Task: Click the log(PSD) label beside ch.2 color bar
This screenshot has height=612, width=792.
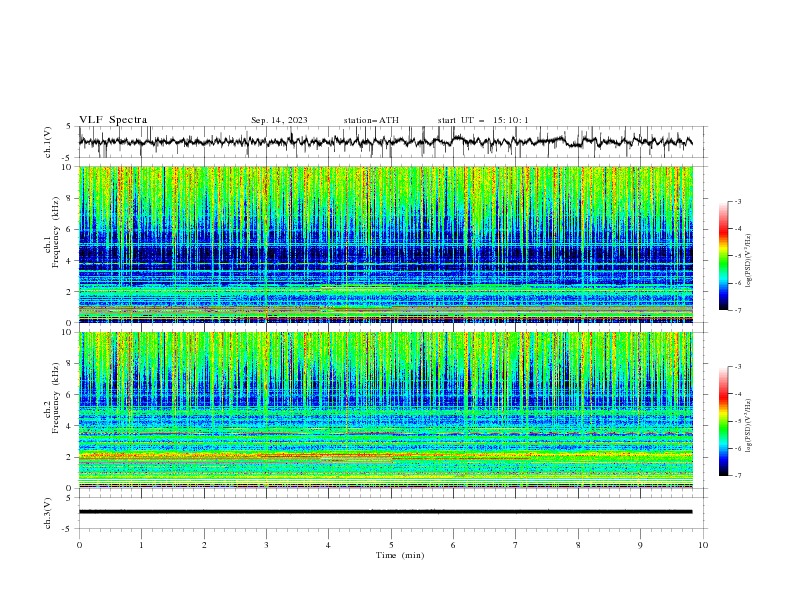Action: click(748, 426)
